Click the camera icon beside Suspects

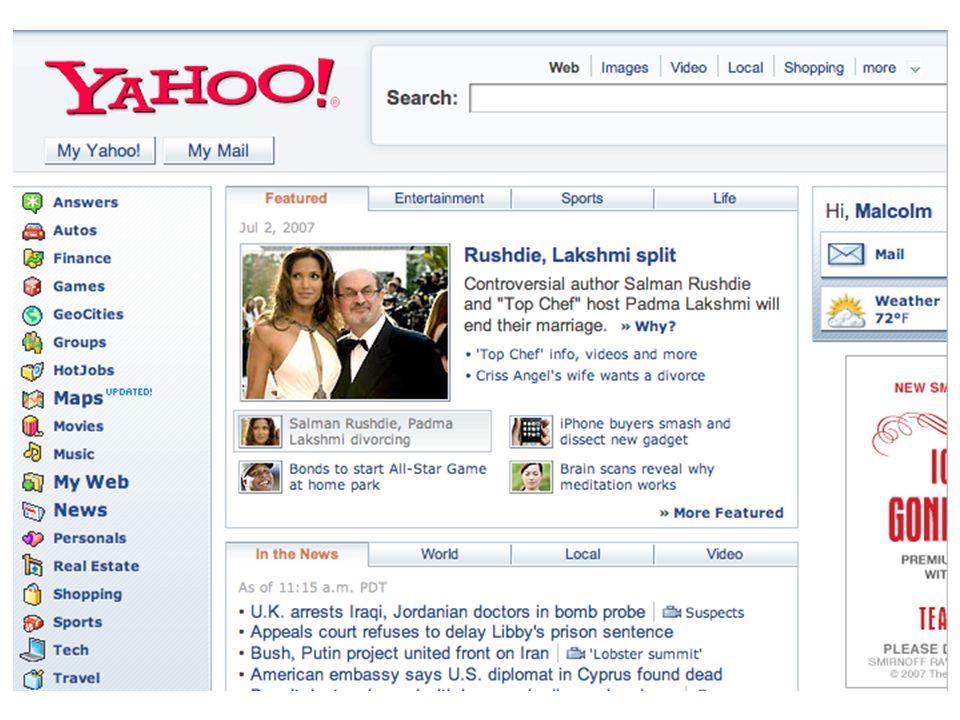[x=672, y=612]
